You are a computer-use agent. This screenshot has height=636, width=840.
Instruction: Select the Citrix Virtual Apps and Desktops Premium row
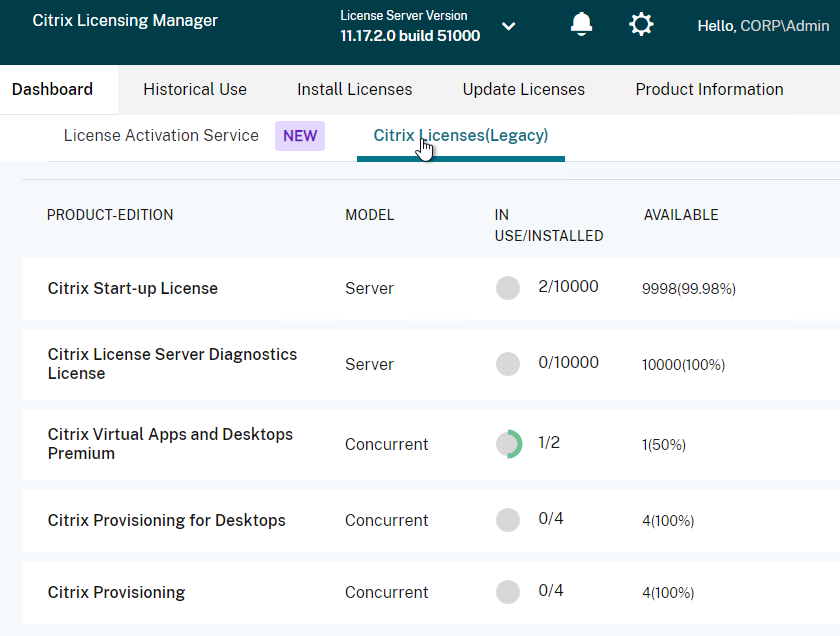(170, 444)
